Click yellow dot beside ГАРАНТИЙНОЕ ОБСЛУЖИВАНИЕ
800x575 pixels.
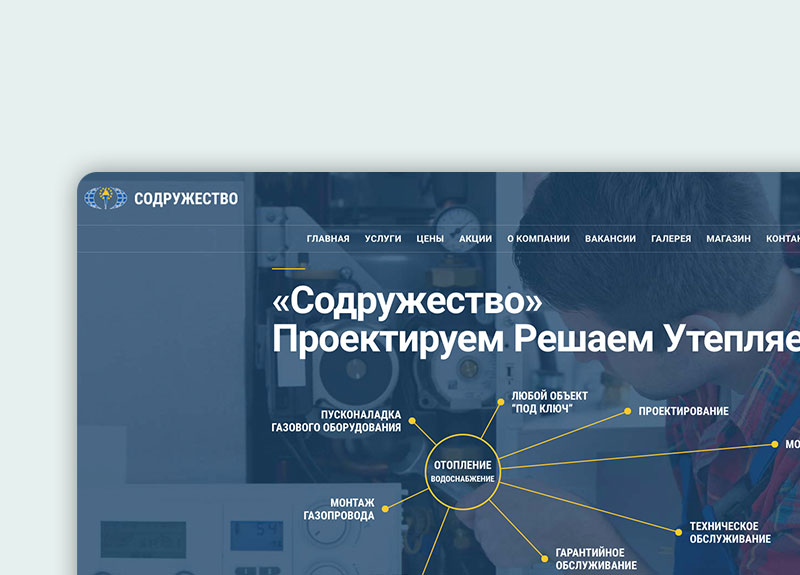tap(544, 559)
